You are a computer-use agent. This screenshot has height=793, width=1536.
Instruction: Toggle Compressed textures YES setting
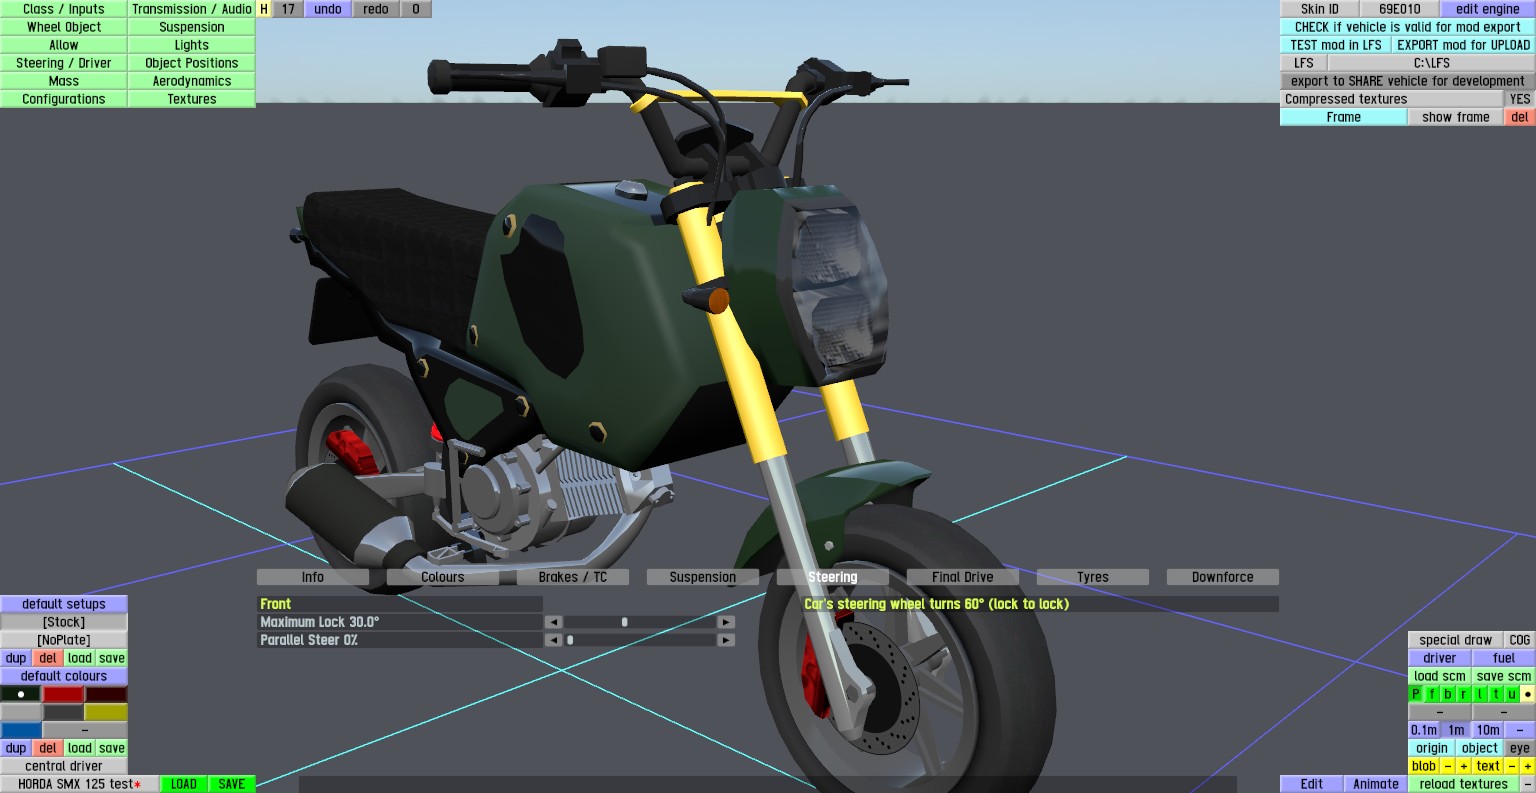click(x=1520, y=99)
